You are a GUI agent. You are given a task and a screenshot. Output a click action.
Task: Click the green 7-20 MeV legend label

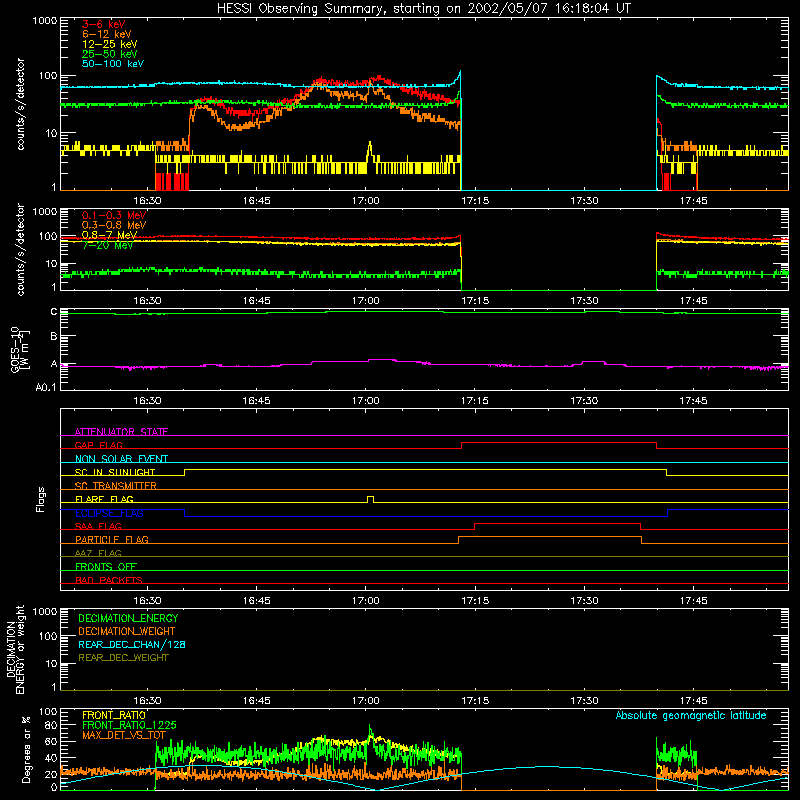click(x=108, y=245)
